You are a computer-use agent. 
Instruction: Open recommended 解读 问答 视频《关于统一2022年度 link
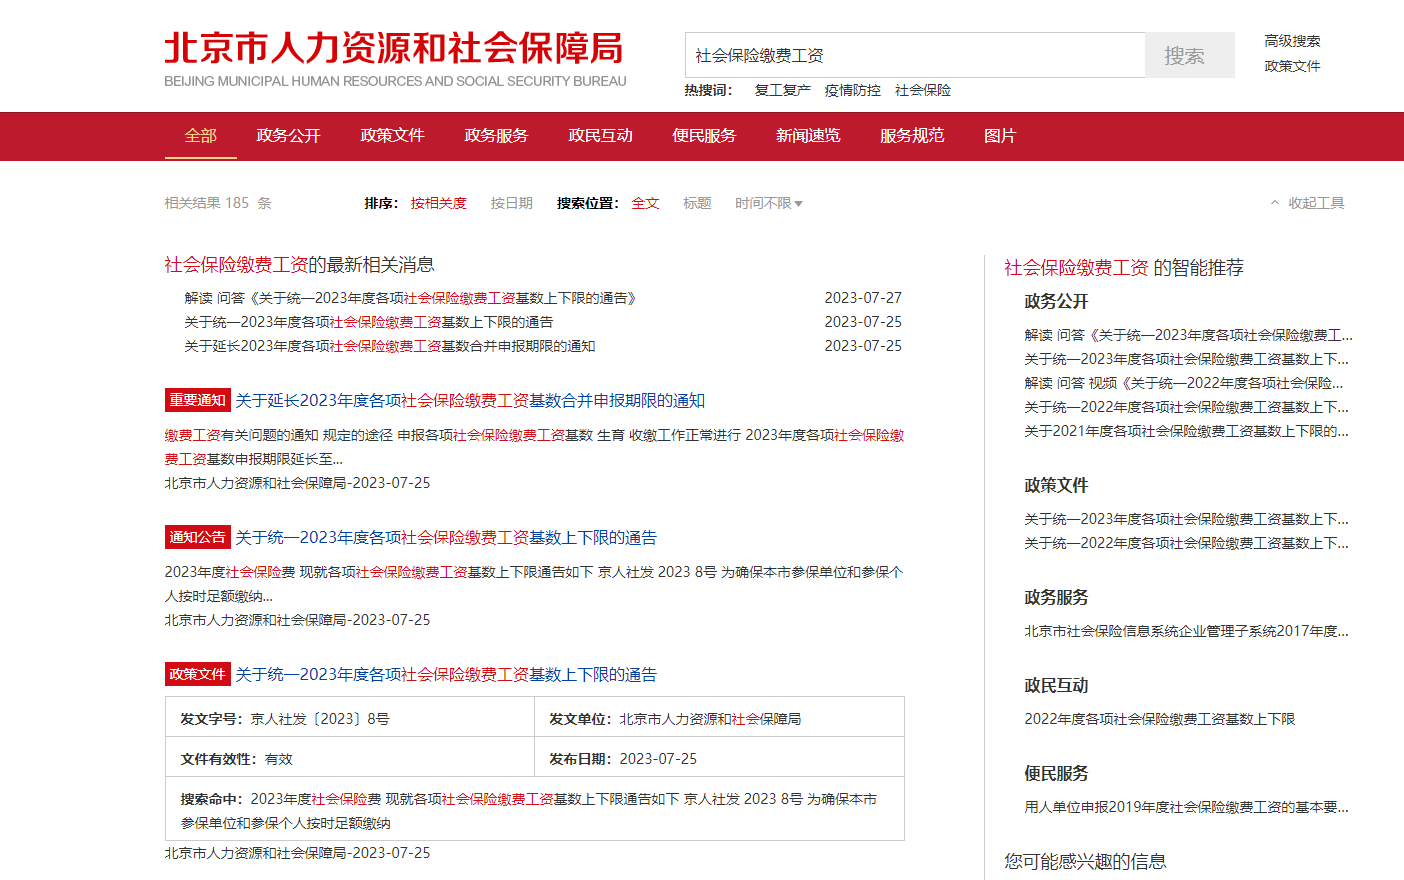click(x=1184, y=383)
